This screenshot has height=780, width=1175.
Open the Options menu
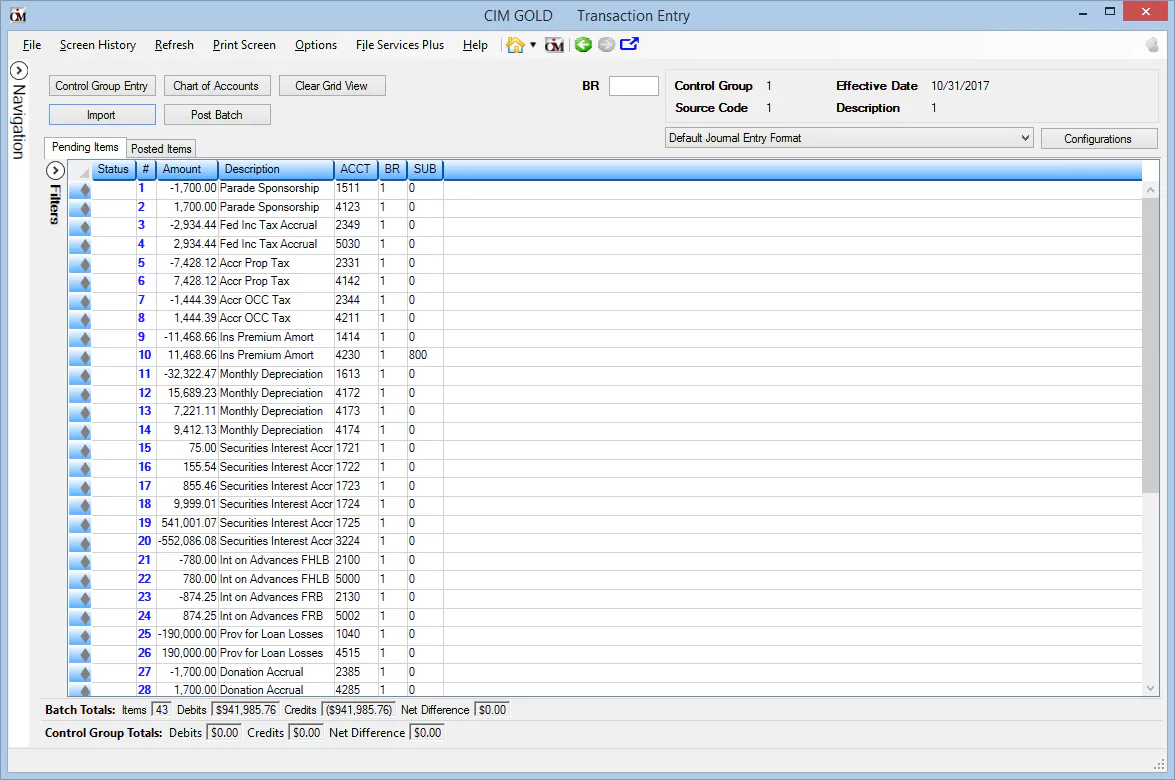click(x=315, y=45)
